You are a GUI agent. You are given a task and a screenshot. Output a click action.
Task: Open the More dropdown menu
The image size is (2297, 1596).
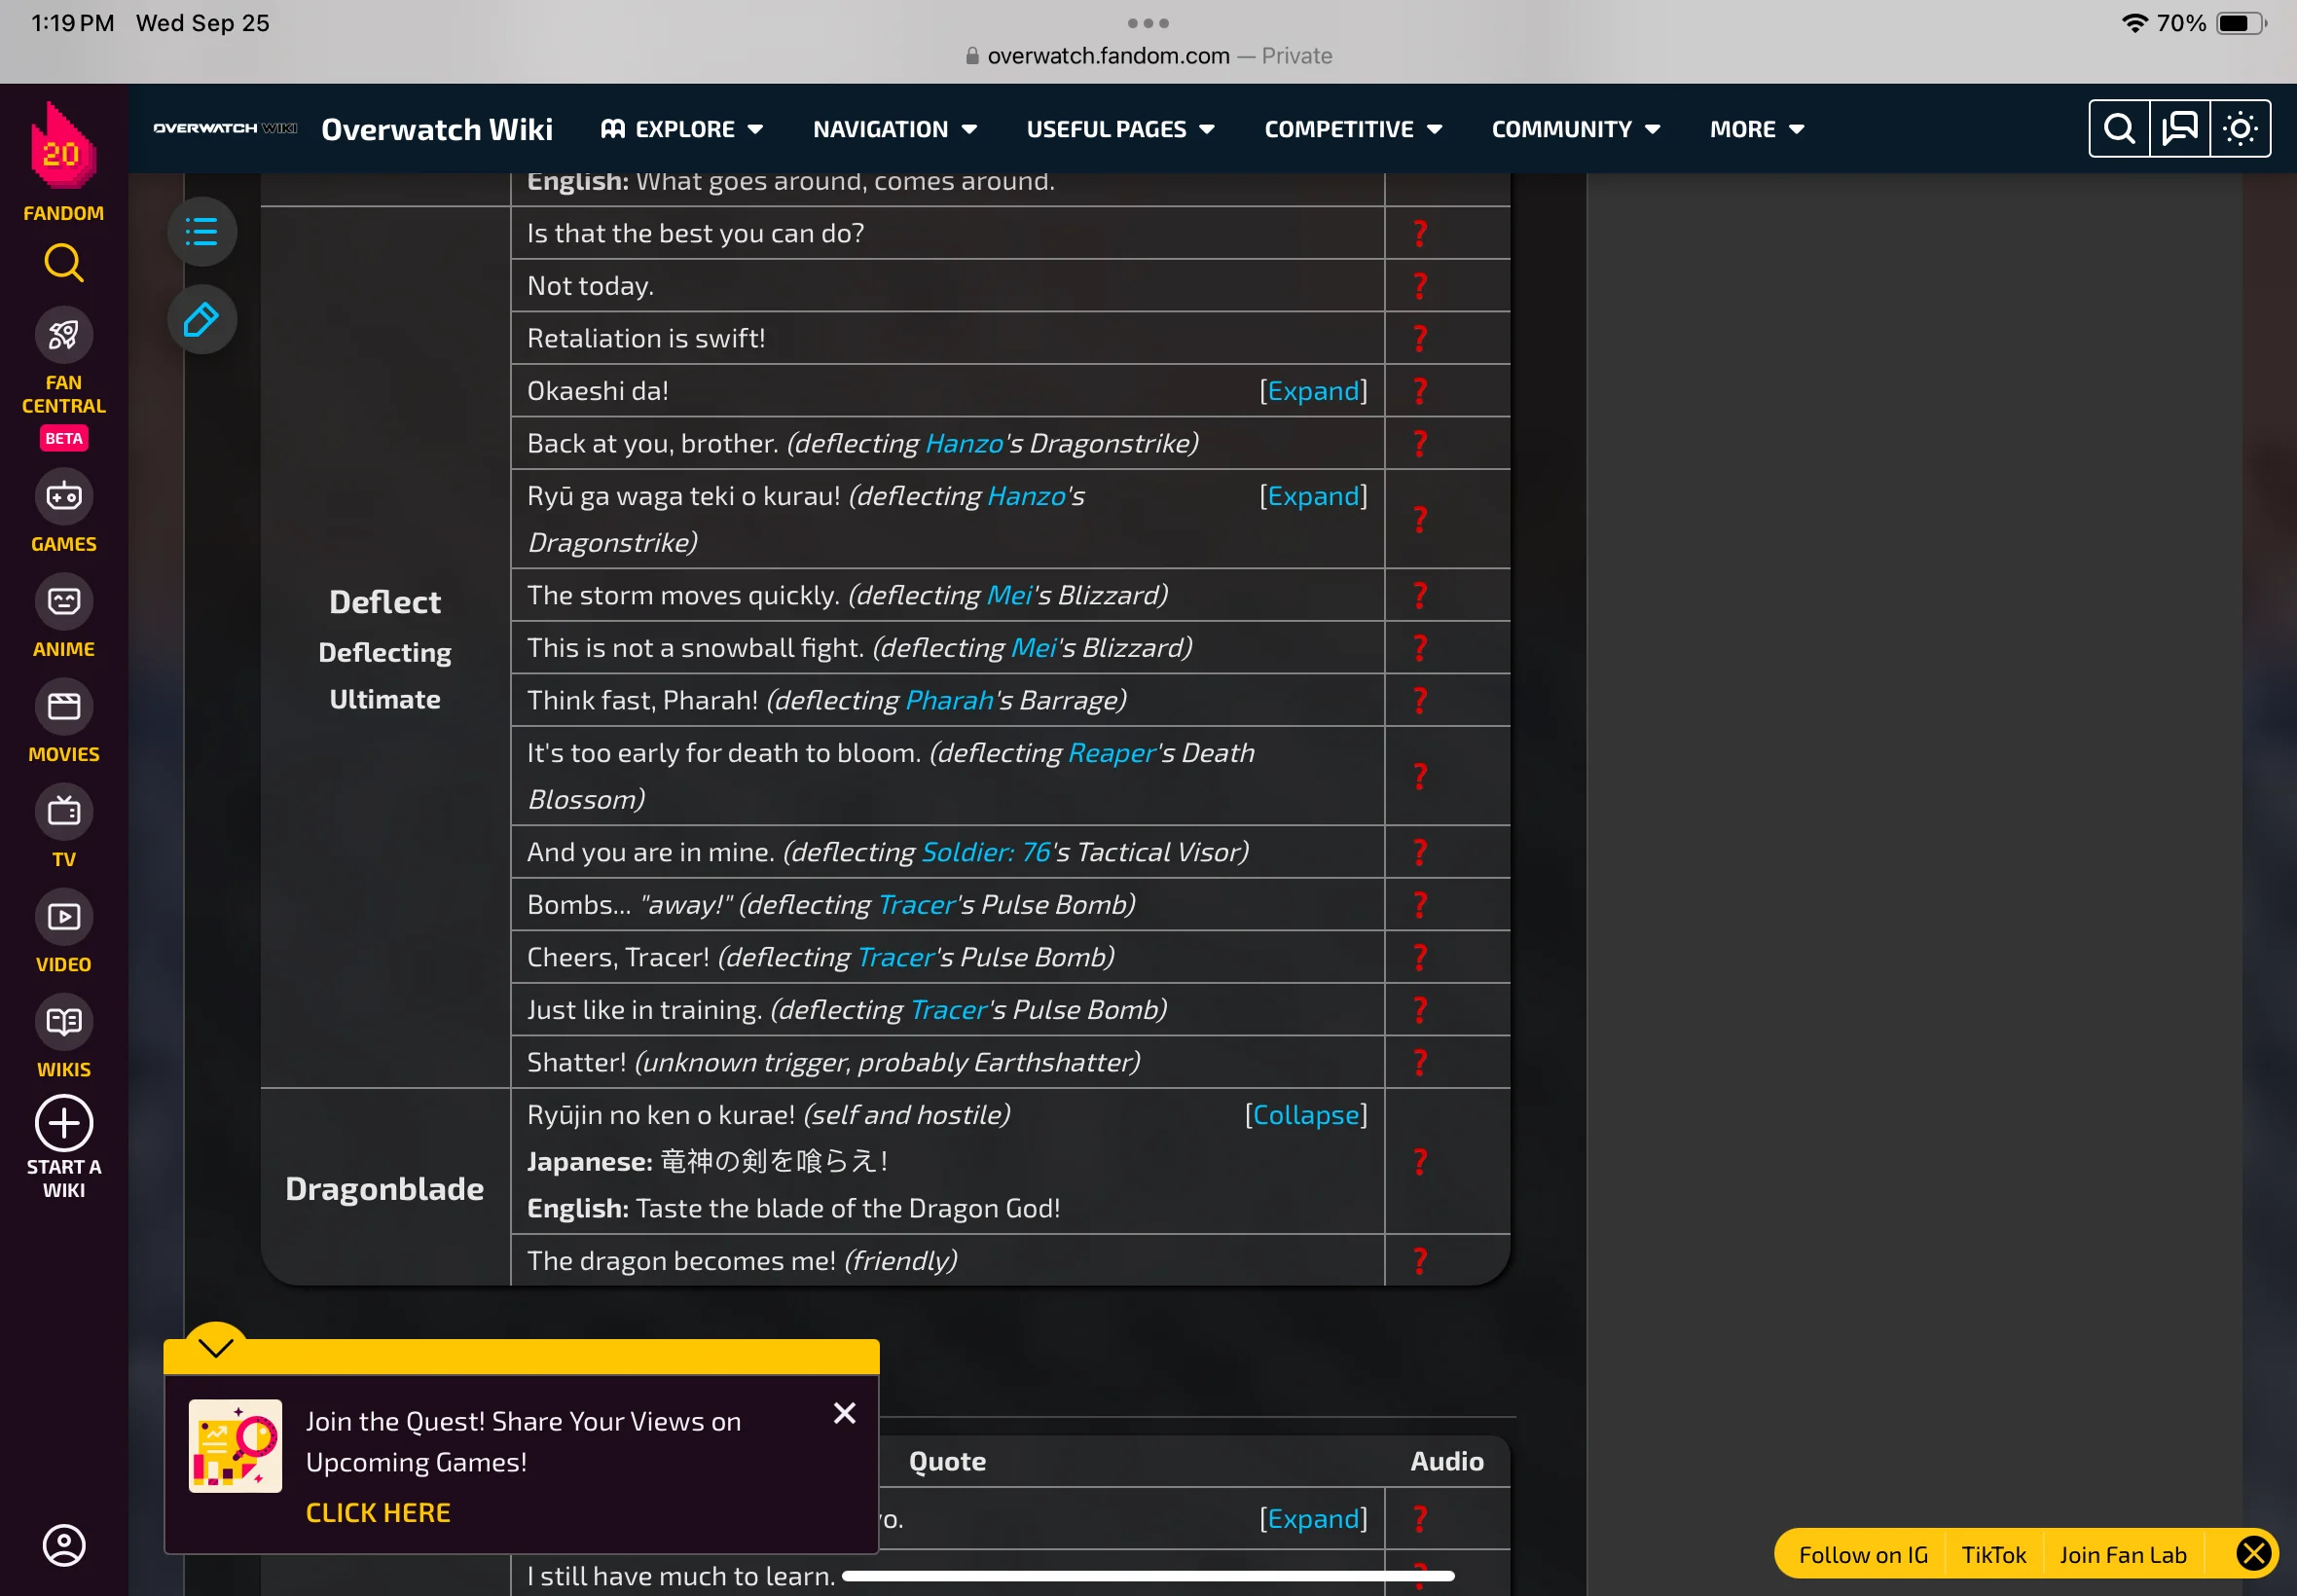tap(1757, 129)
